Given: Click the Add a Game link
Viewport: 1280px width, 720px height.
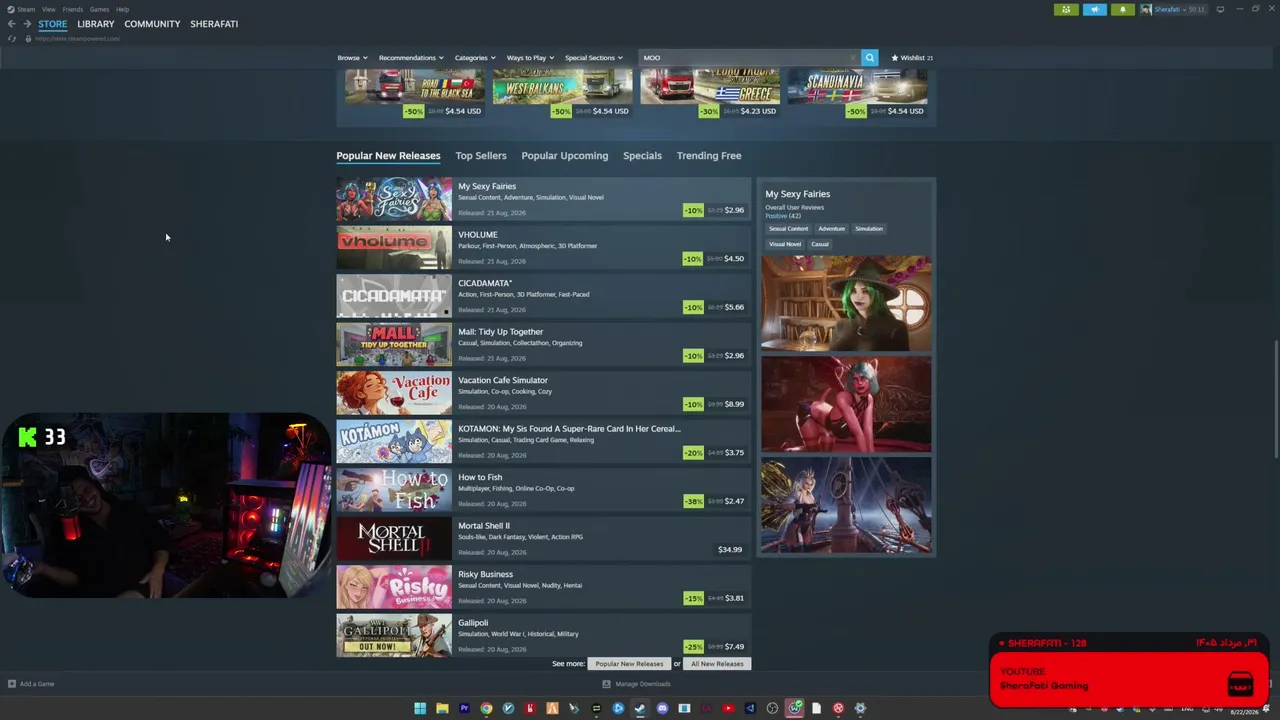Looking at the screenshot, I should point(37,684).
